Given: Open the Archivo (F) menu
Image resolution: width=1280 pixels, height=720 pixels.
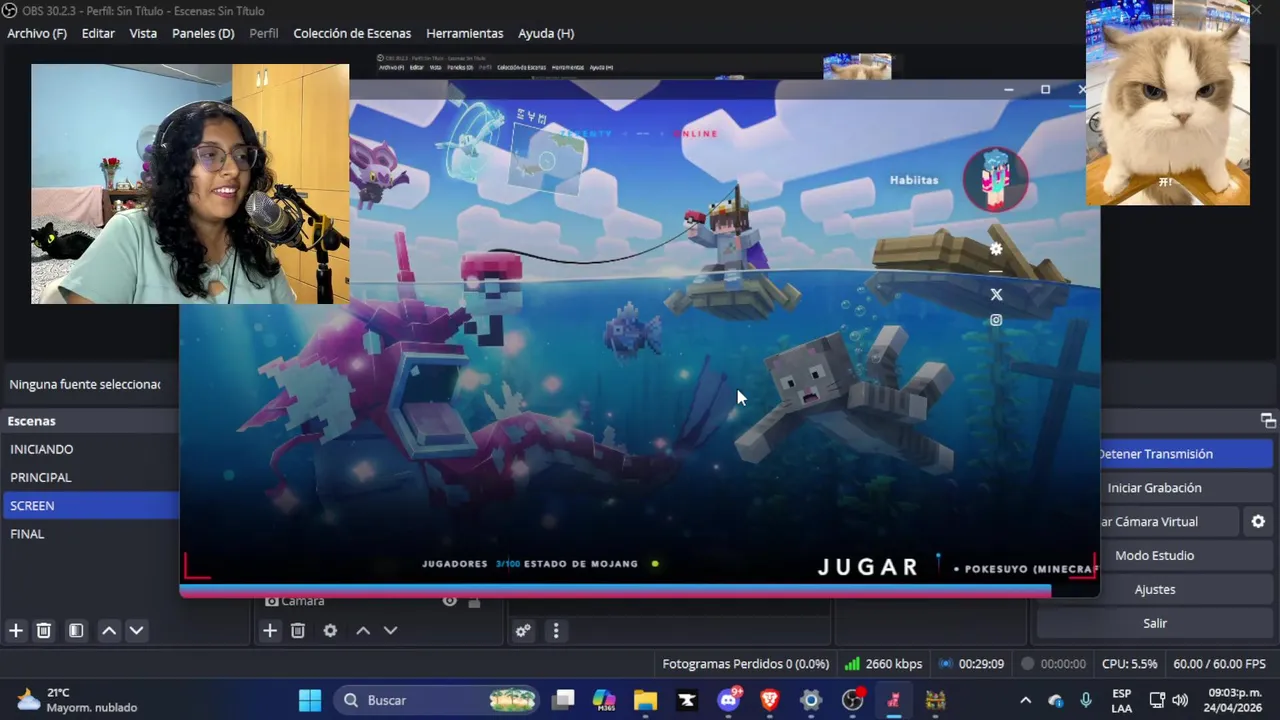Looking at the screenshot, I should [37, 33].
